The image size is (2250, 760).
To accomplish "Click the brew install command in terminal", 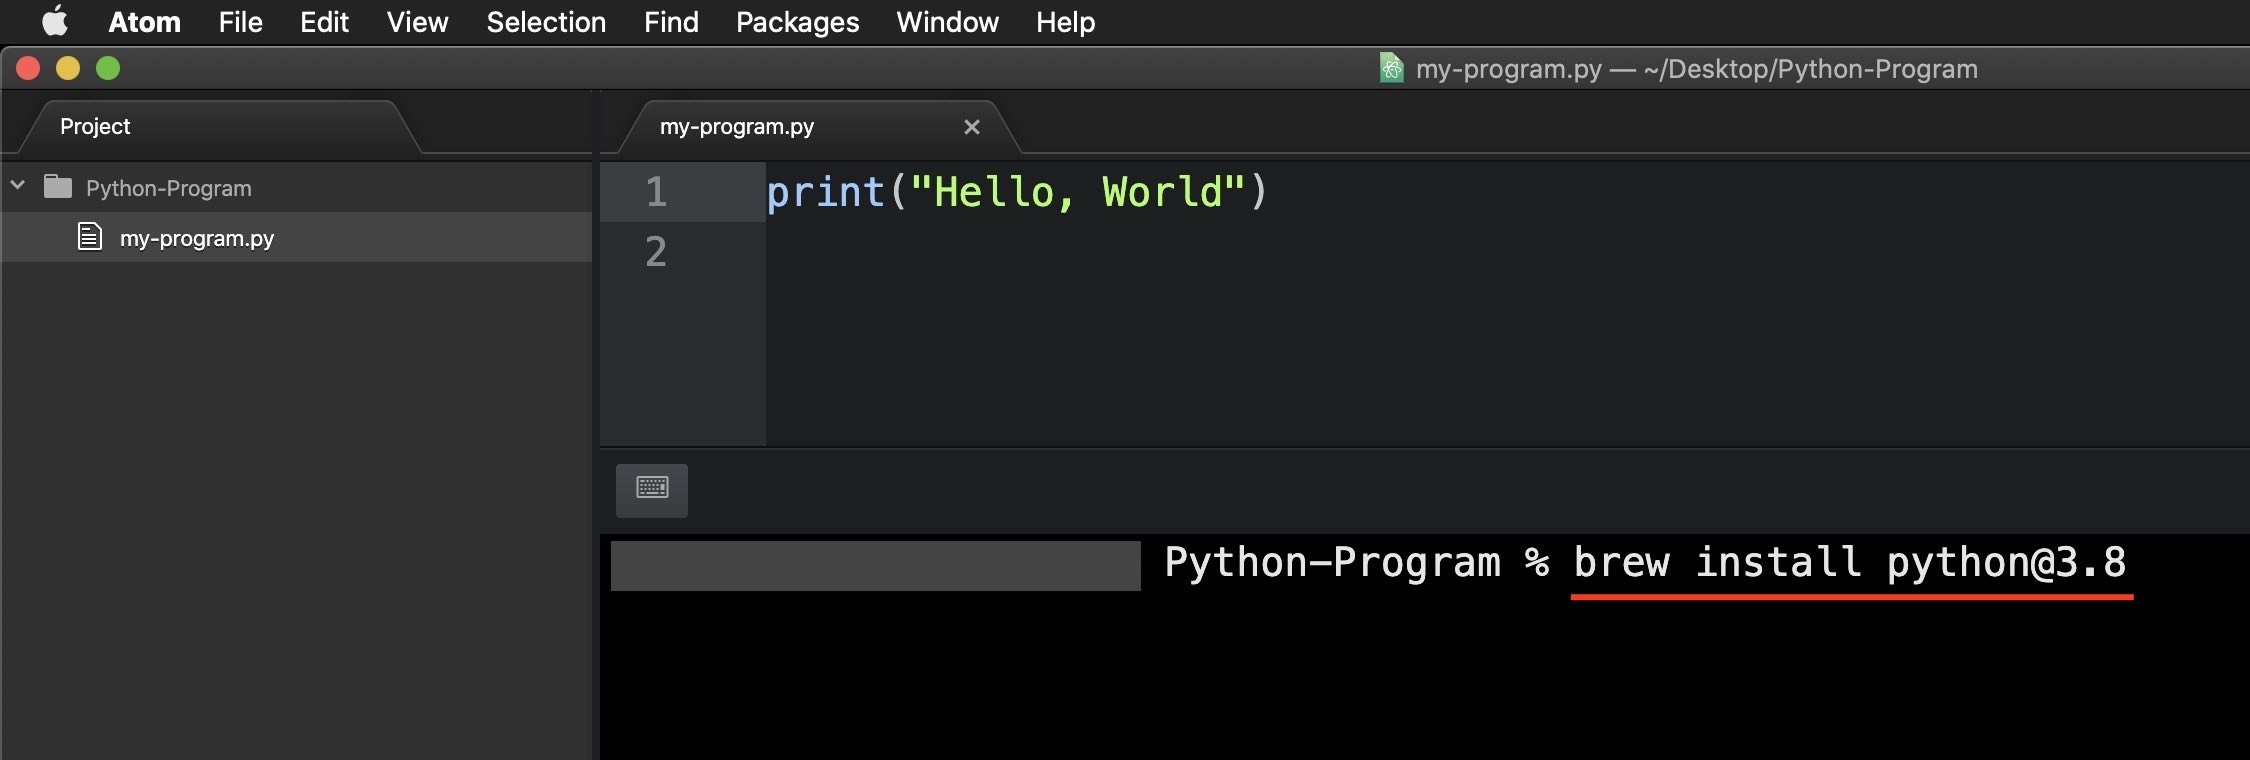I will pyautogui.click(x=1849, y=563).
